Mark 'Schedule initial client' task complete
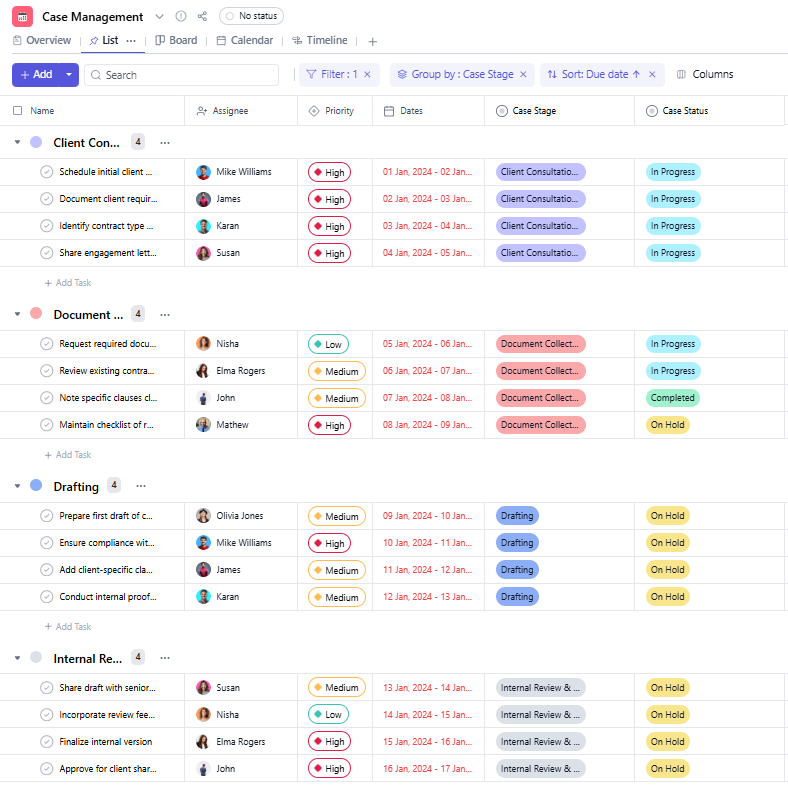 point(46,172)
